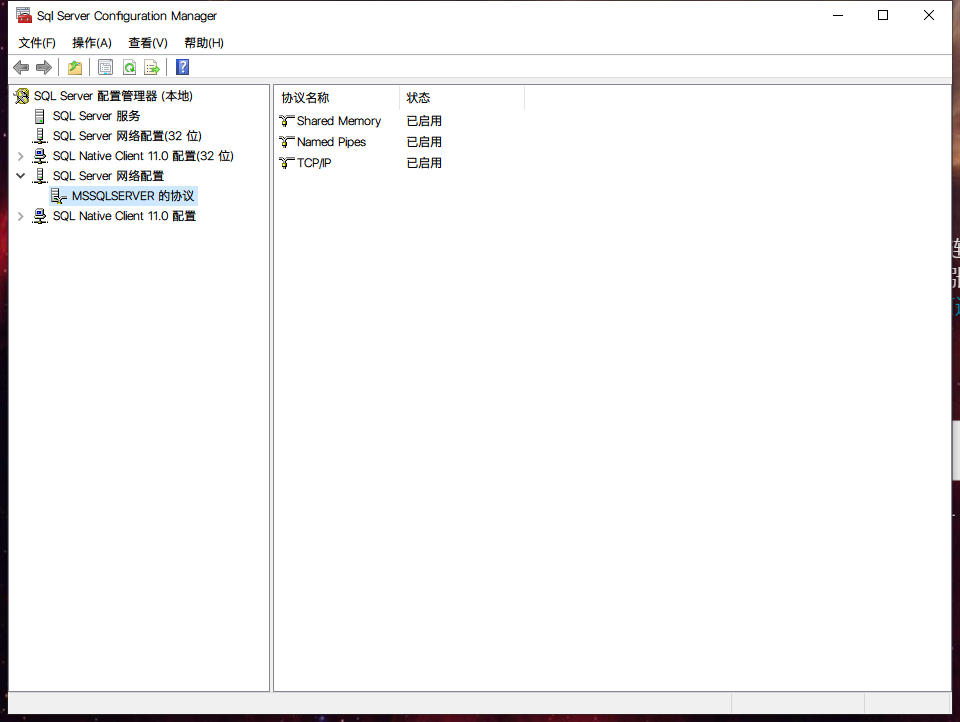This screenshot has width=960, height=722.
Task: Click the Properties toolbar icon
Action: 105,67
